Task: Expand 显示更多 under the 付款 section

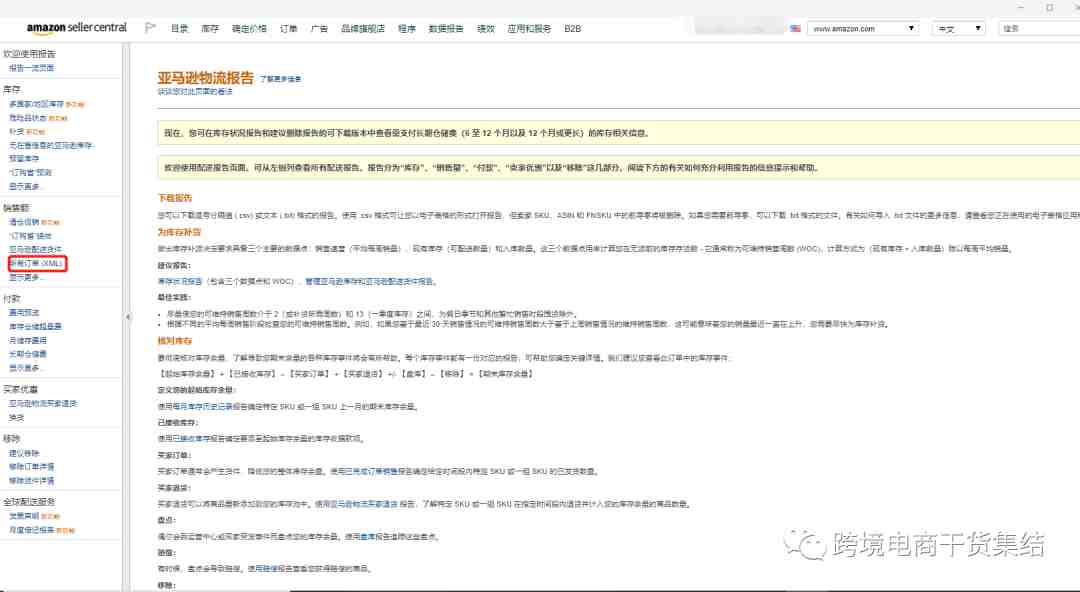Action: [x=27, y=367]
